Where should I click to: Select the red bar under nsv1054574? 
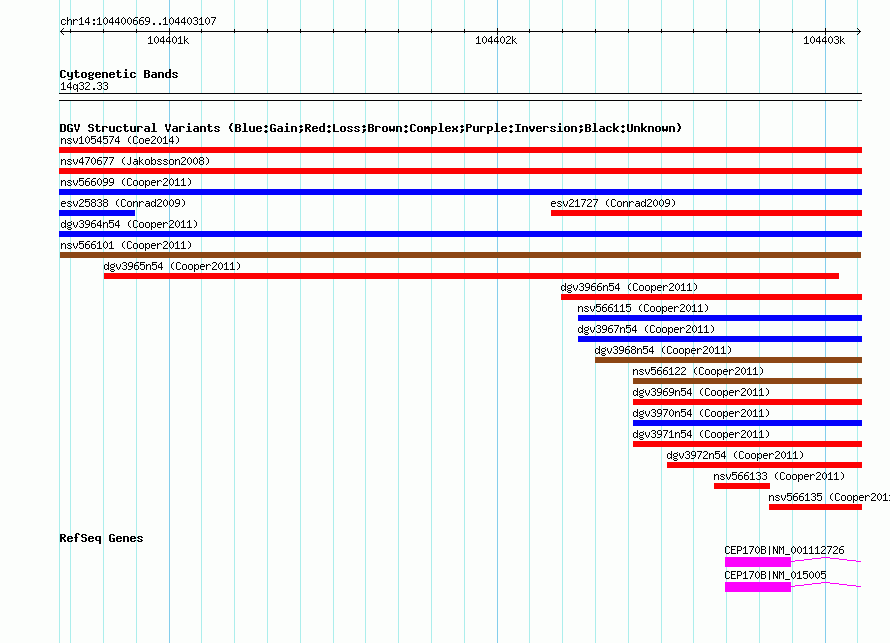(x=460, y=150)
